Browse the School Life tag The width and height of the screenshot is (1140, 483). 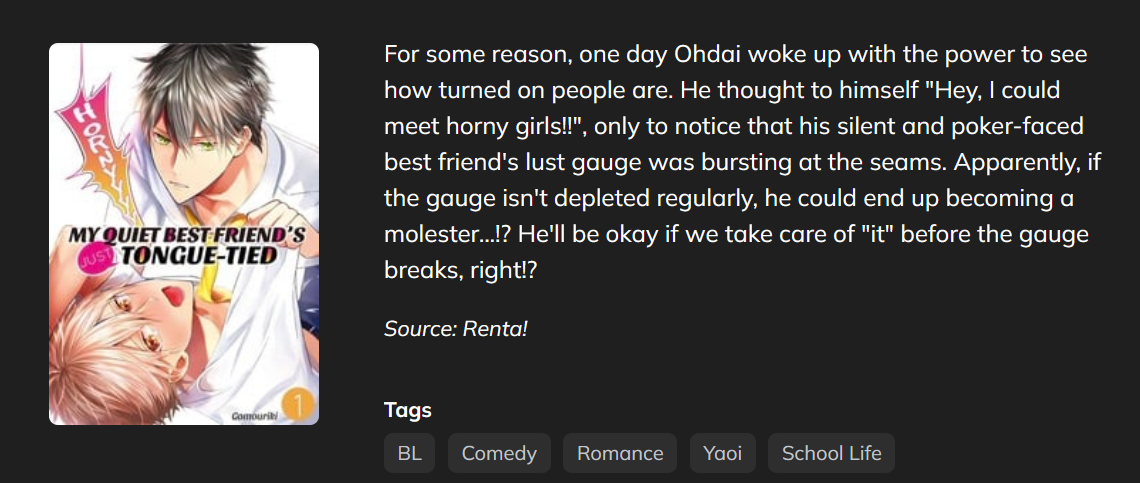pos(831,453)
